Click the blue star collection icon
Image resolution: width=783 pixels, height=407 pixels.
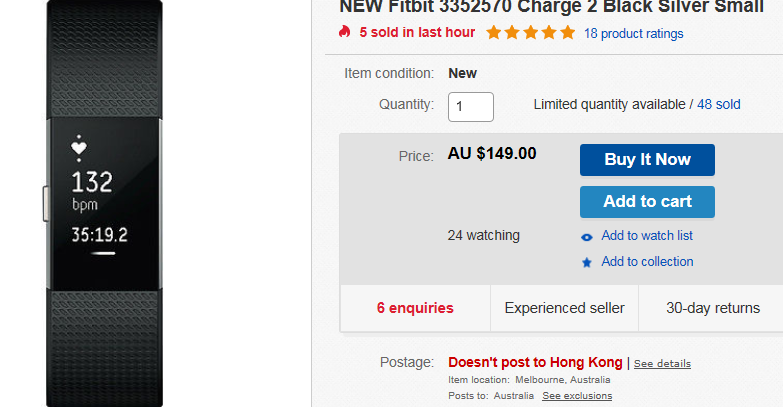(587, 262)
